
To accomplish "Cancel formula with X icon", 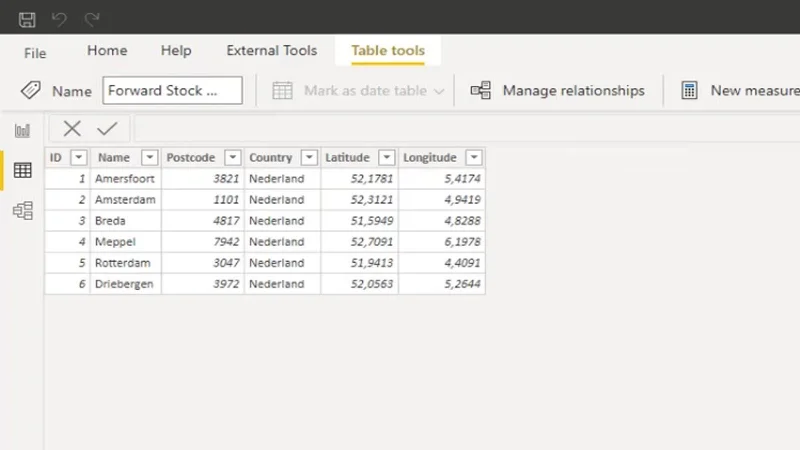I will pos(72,129).
